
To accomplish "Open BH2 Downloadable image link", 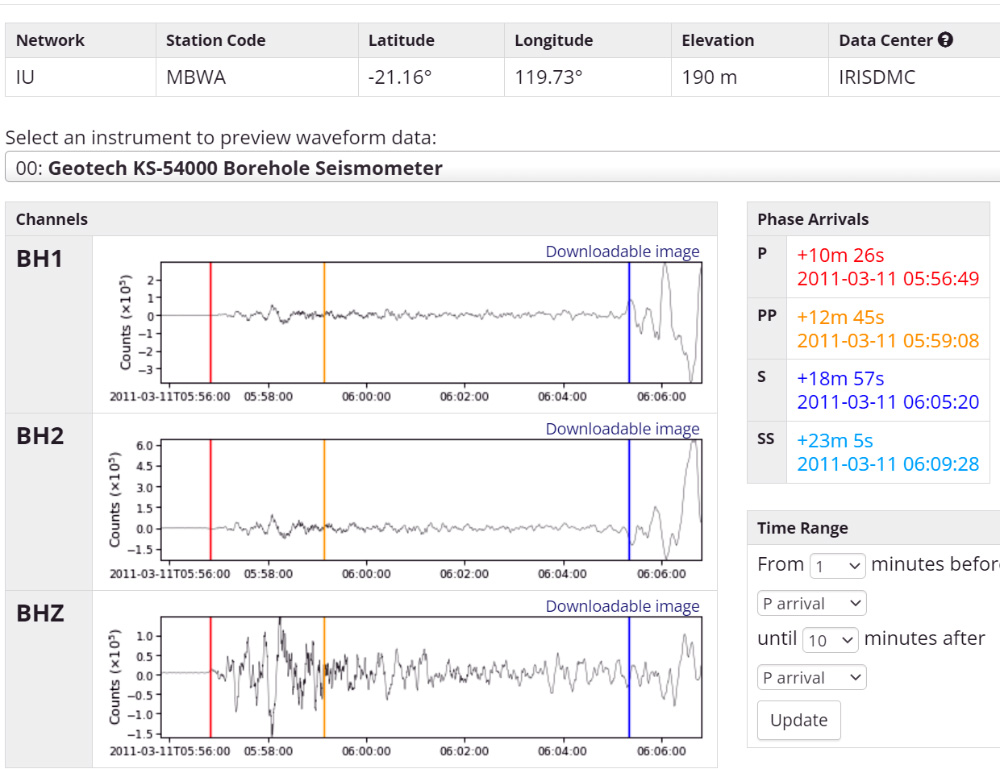I will coord(622,429).
